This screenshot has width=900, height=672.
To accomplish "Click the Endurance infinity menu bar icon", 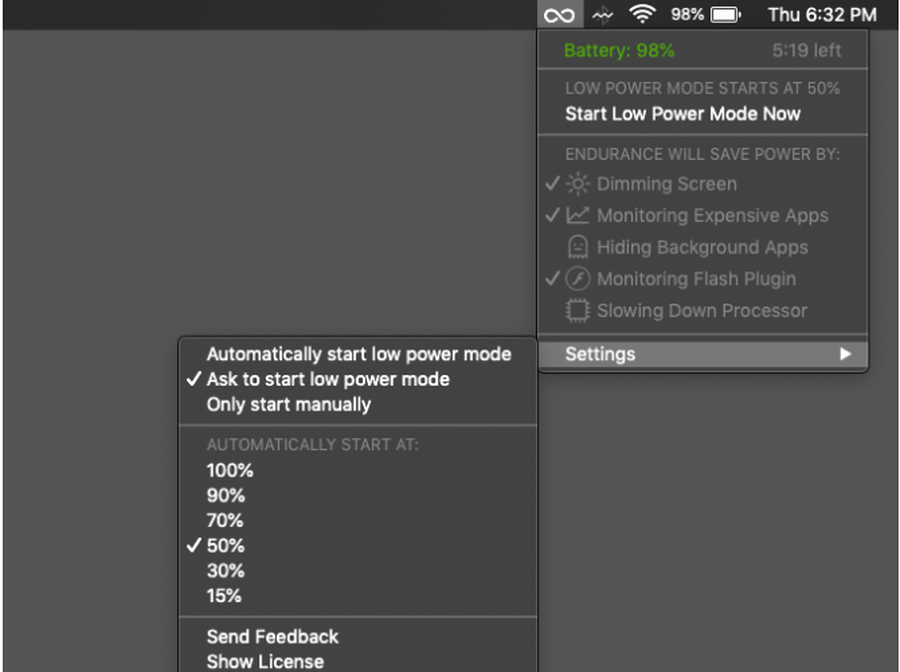I will click(x=560, y=15).
